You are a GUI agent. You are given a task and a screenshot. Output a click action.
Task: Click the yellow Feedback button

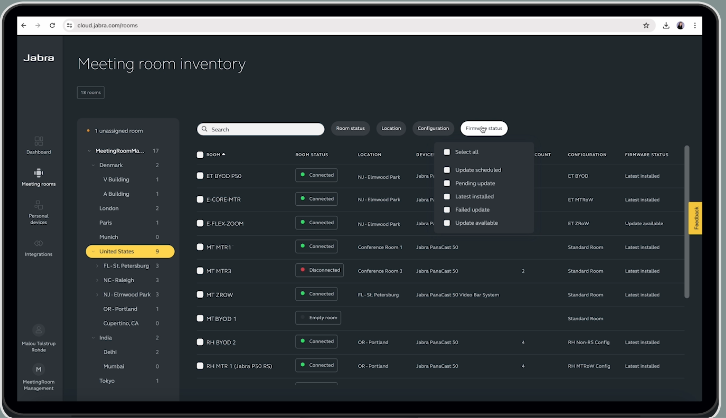tap(696, 218)
